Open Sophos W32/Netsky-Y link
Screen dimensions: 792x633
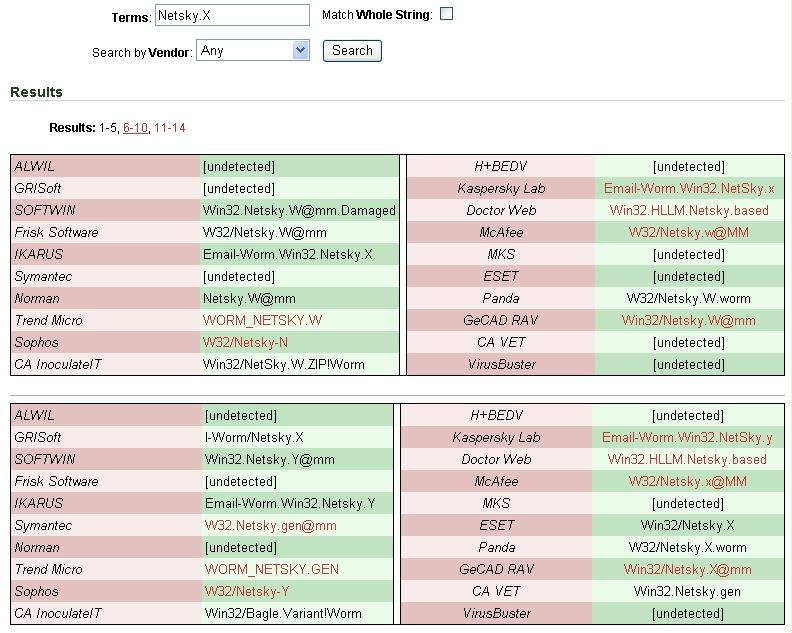pos(247,592)
